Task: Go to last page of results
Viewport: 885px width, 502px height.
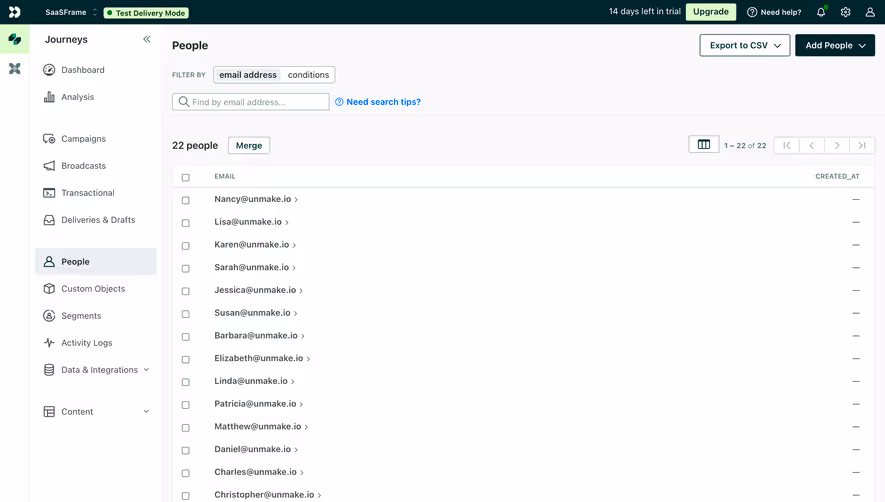Action: tap(862, 146)
